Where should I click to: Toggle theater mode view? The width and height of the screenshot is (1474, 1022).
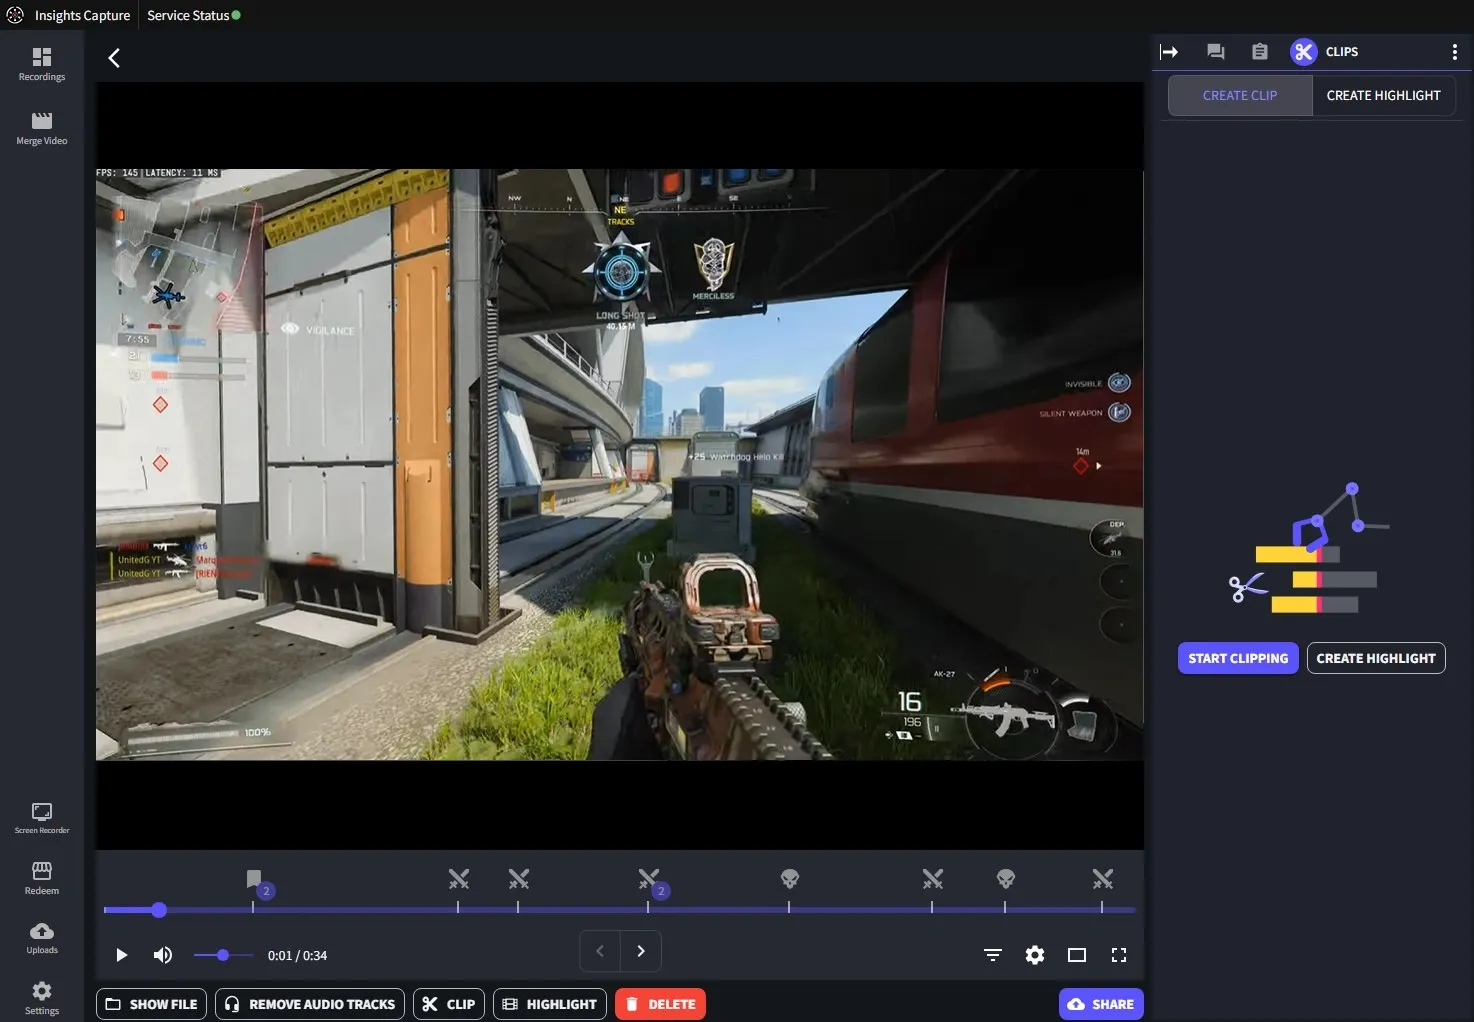(x=1077, y=955)
